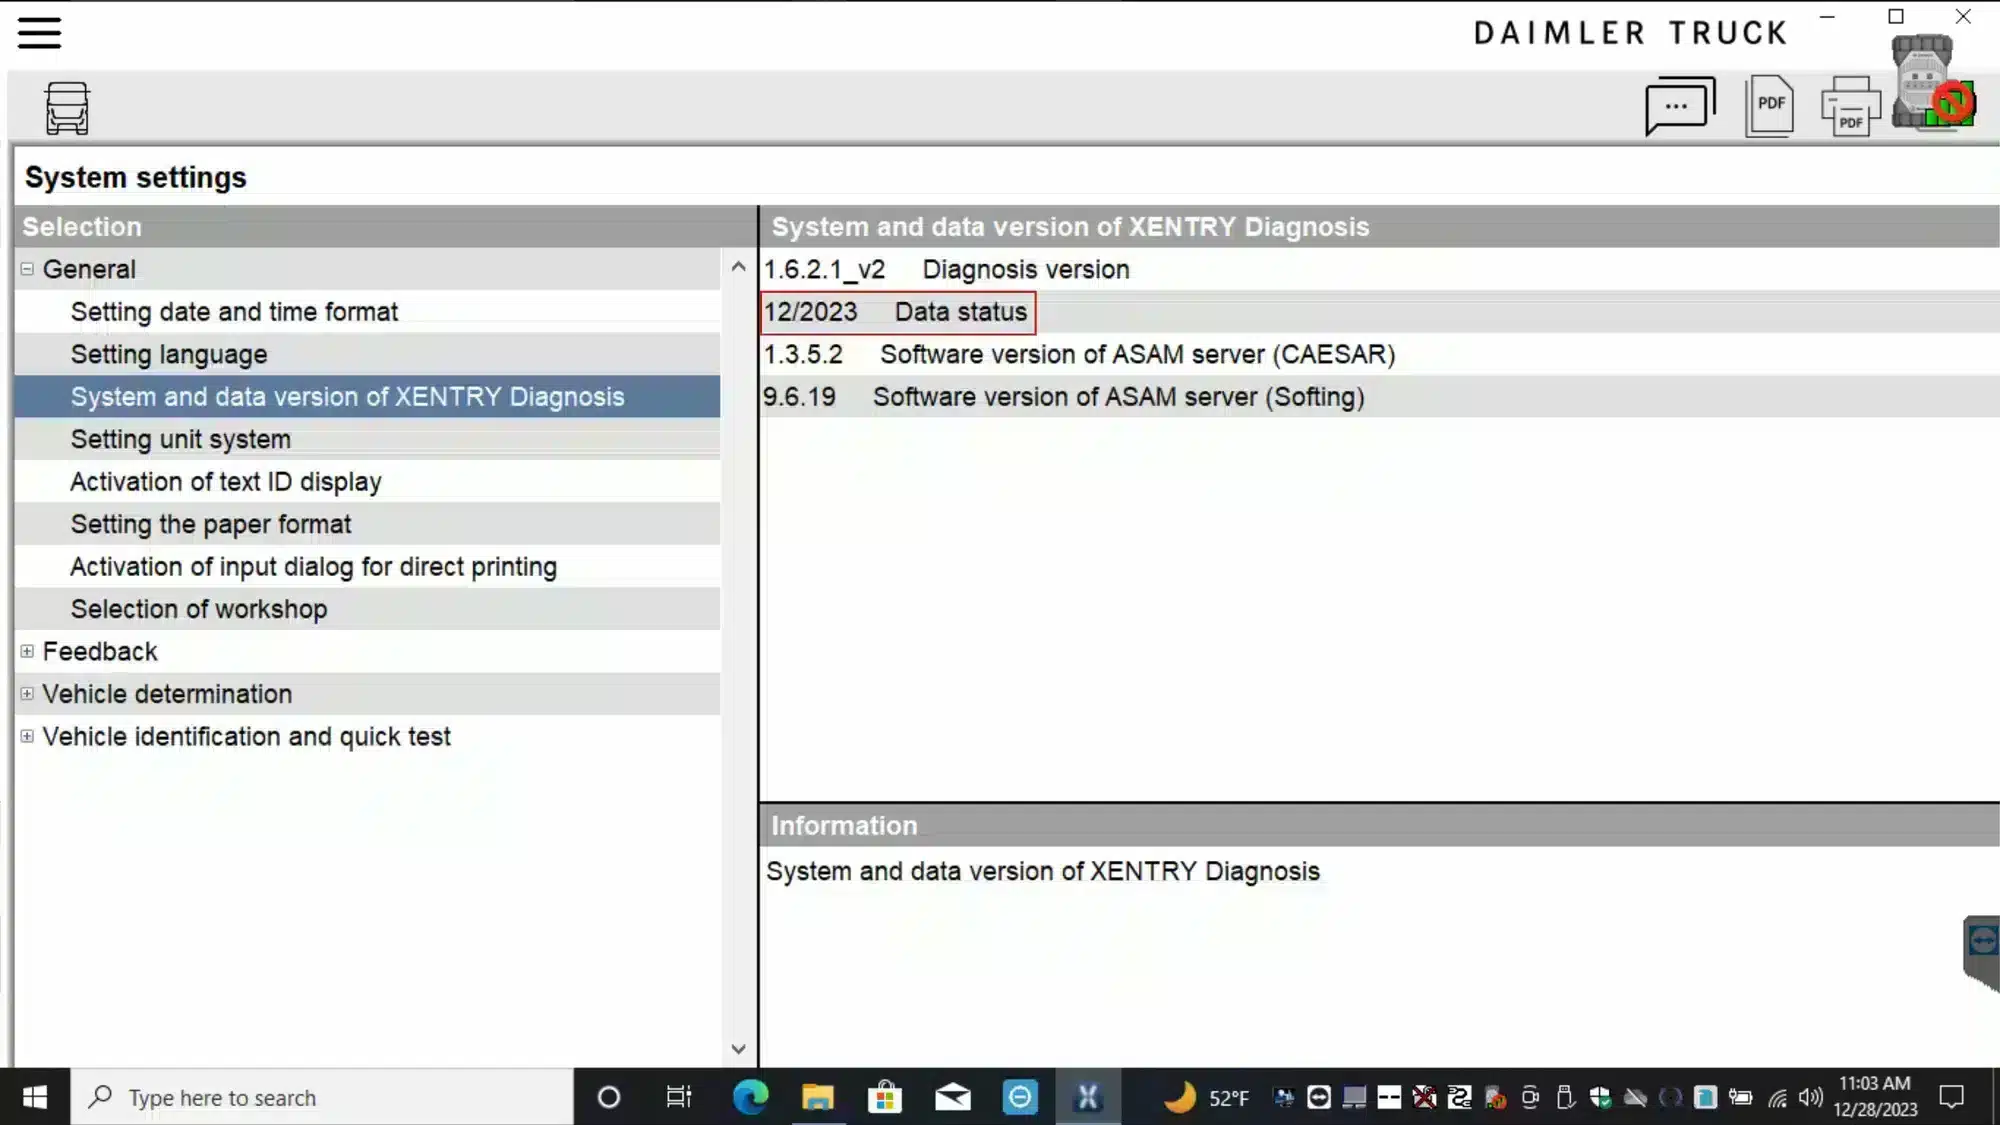Select Activation of text ID display
Viewport: 2000px width, 1125px height.
point(367,482)
